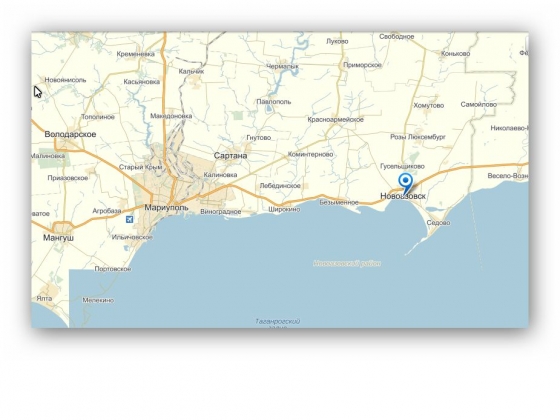The image size is (560, 420).
Task: Click the blue location pin at Новоазовск
Action: tap(405, 182)
